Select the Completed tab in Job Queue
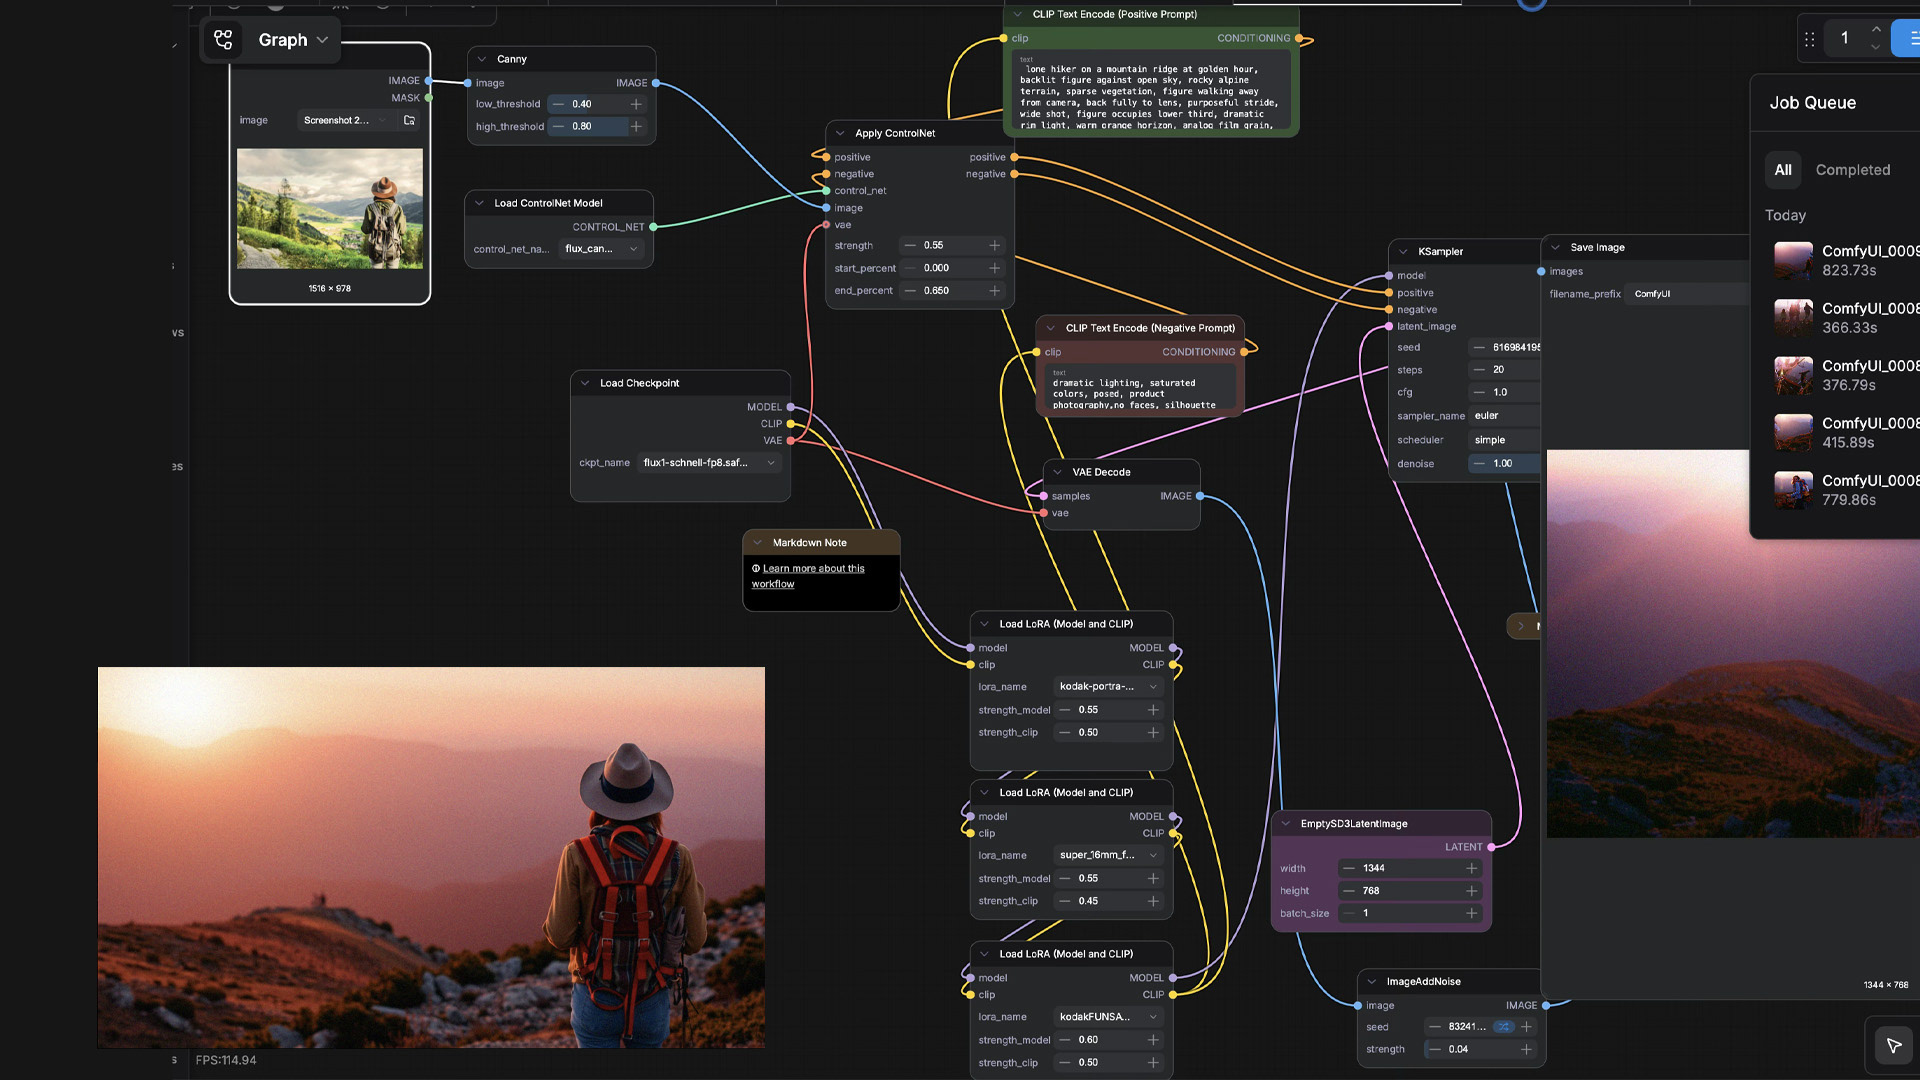 pyautogui.click(x=1853, y=170)
